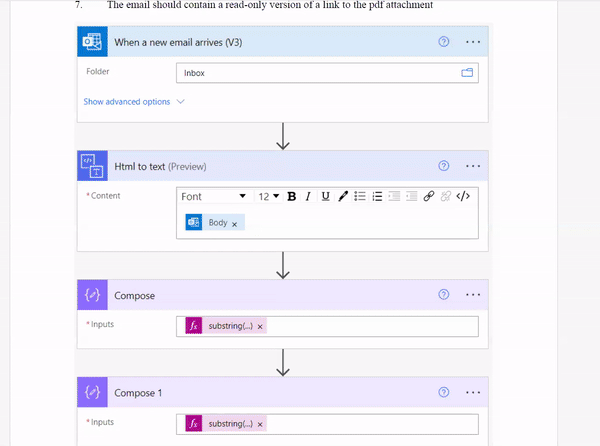Open the Font family dropdown
Screen dimensions: 600x446
[213, 197]
